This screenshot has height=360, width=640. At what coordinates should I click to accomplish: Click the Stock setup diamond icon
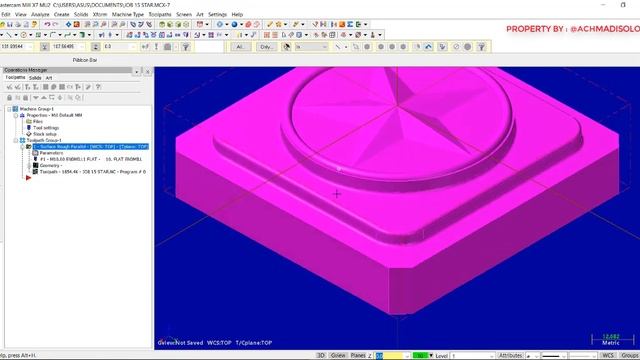[x=29, y=134]
